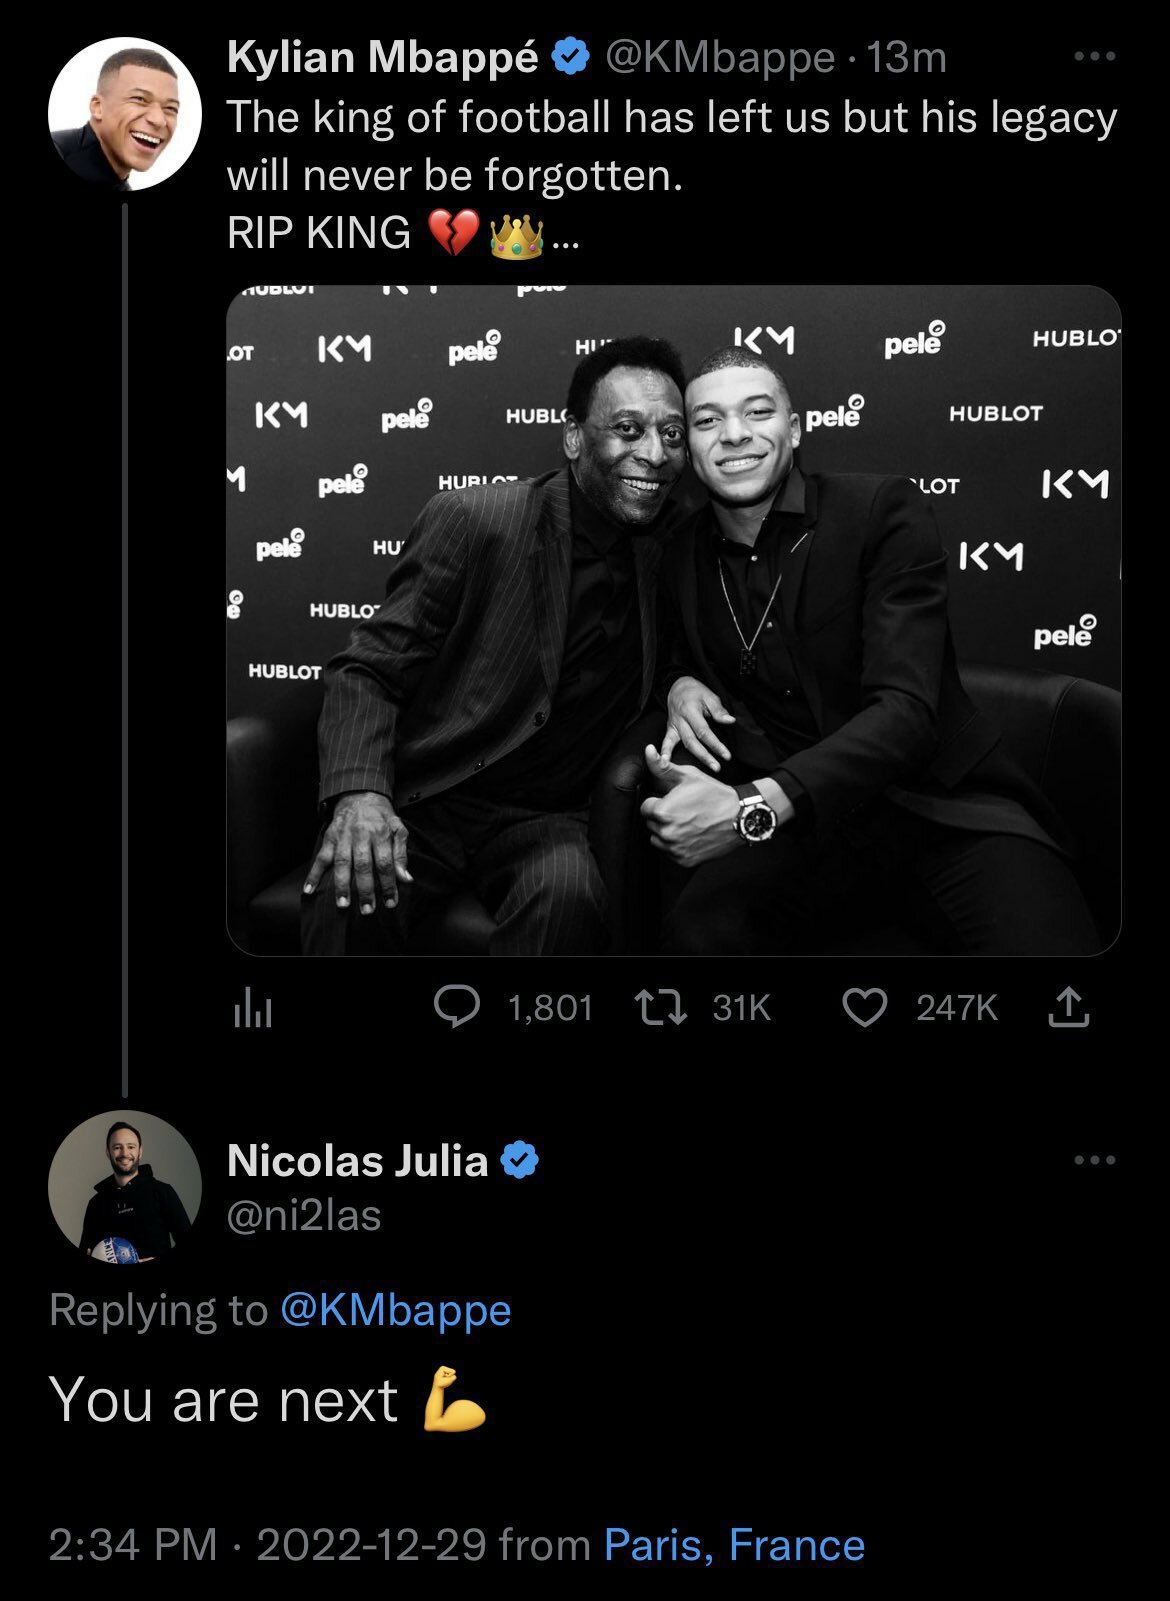Click the verified badge next to Nicolas Julia
1170x1601 pixels.
pyautogui.click(x=519, y=1160)
